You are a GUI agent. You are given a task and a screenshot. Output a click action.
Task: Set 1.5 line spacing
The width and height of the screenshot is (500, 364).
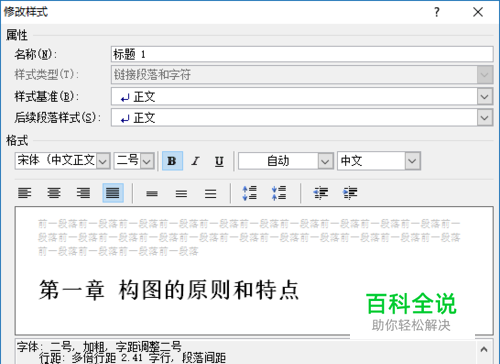tap(181, 193)
